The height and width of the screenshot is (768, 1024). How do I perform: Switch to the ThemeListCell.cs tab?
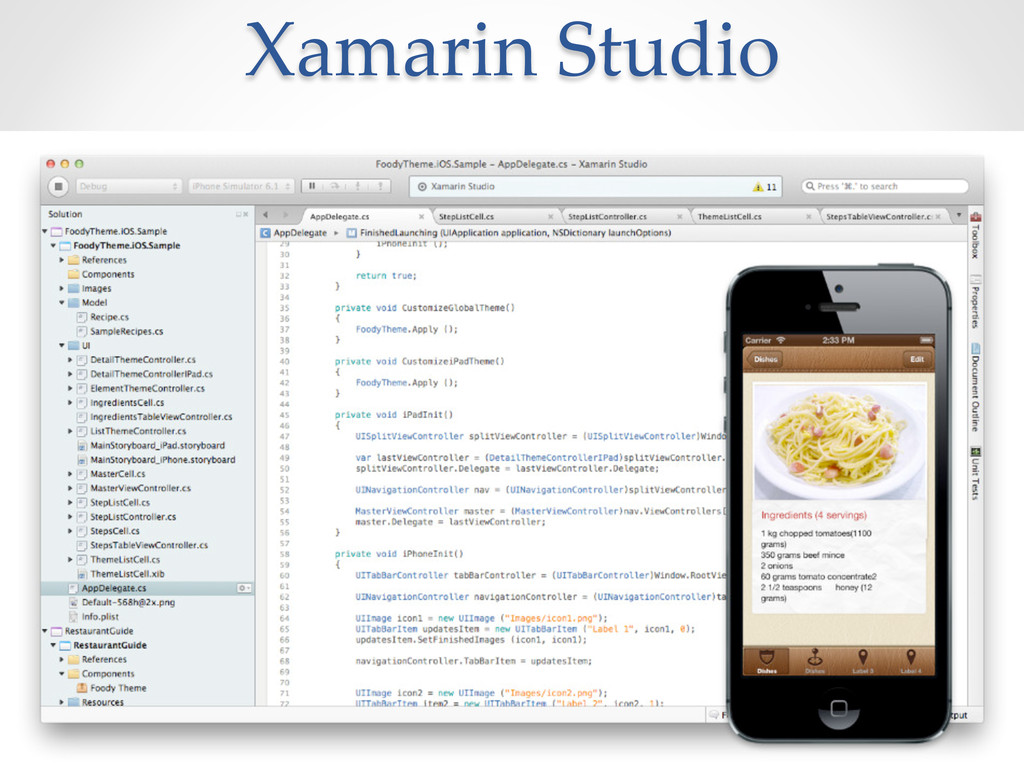(729, 216)
